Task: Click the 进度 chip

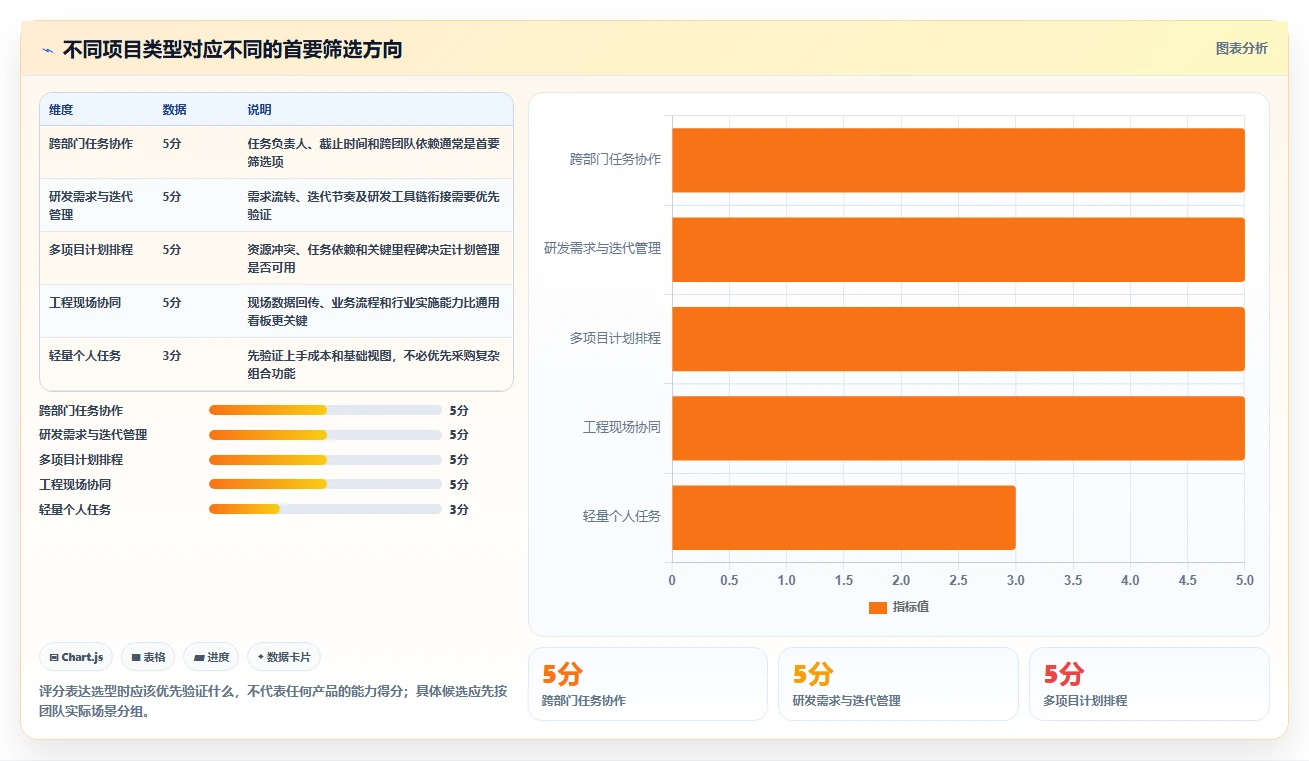Action: pyautogui.click(x=211, y=657)
